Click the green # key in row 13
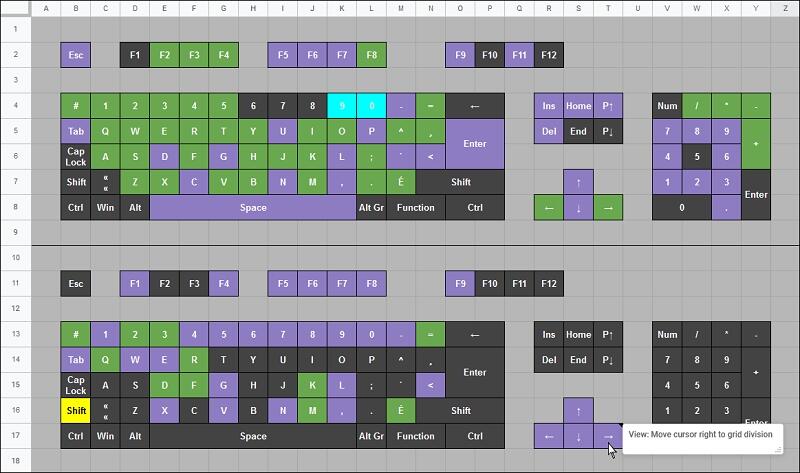 click(75, 335)
